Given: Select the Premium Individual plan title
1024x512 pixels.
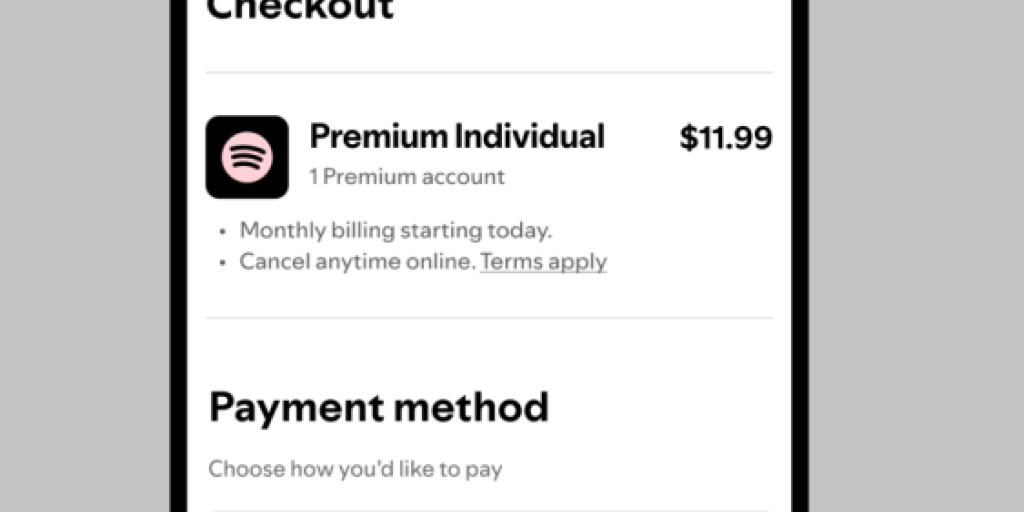Looking at the screenshot, I should pos(456,136).
